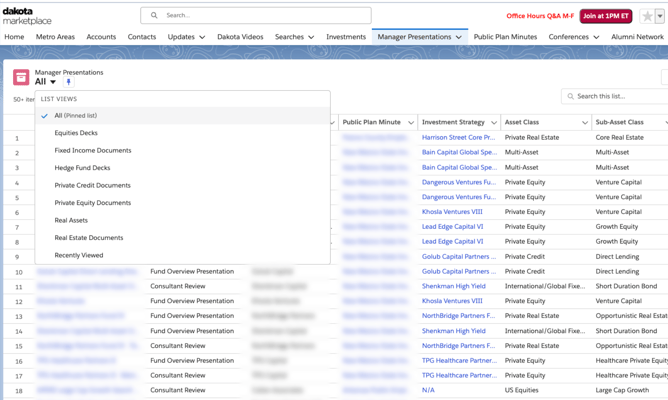This screenshot has width=668, height=400.
Task: Open N/A strategy link in row 18
Action: click(x=428, y=390)
